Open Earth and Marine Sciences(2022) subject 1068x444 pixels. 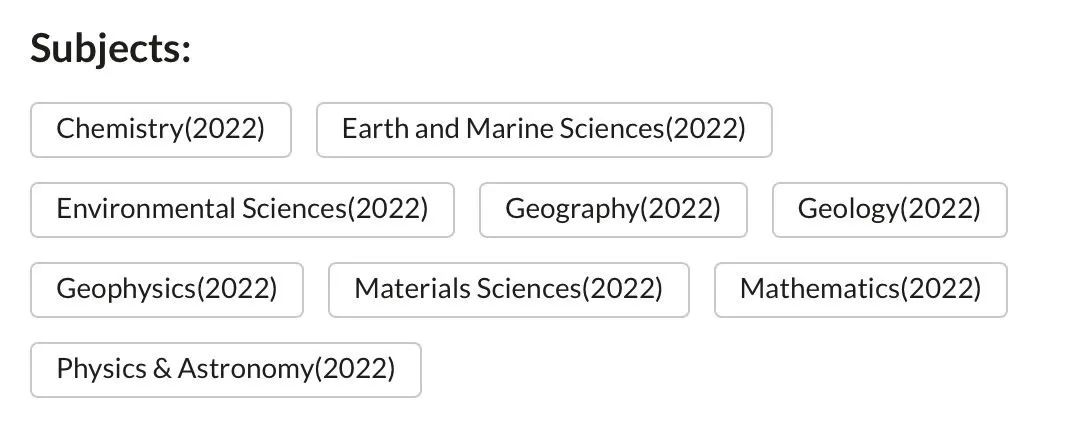coord(544,129)
